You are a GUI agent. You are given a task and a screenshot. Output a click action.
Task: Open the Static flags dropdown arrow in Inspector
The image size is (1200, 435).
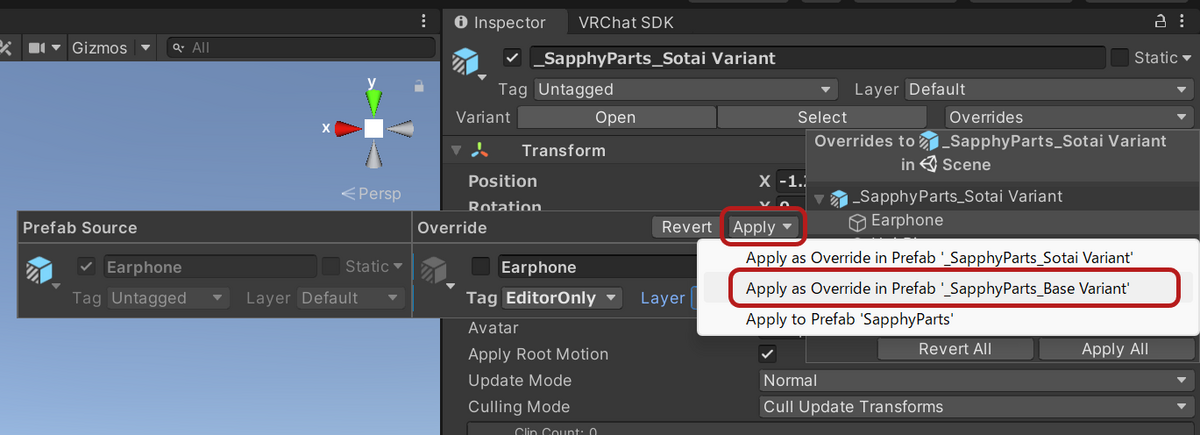pos(1187,58)
